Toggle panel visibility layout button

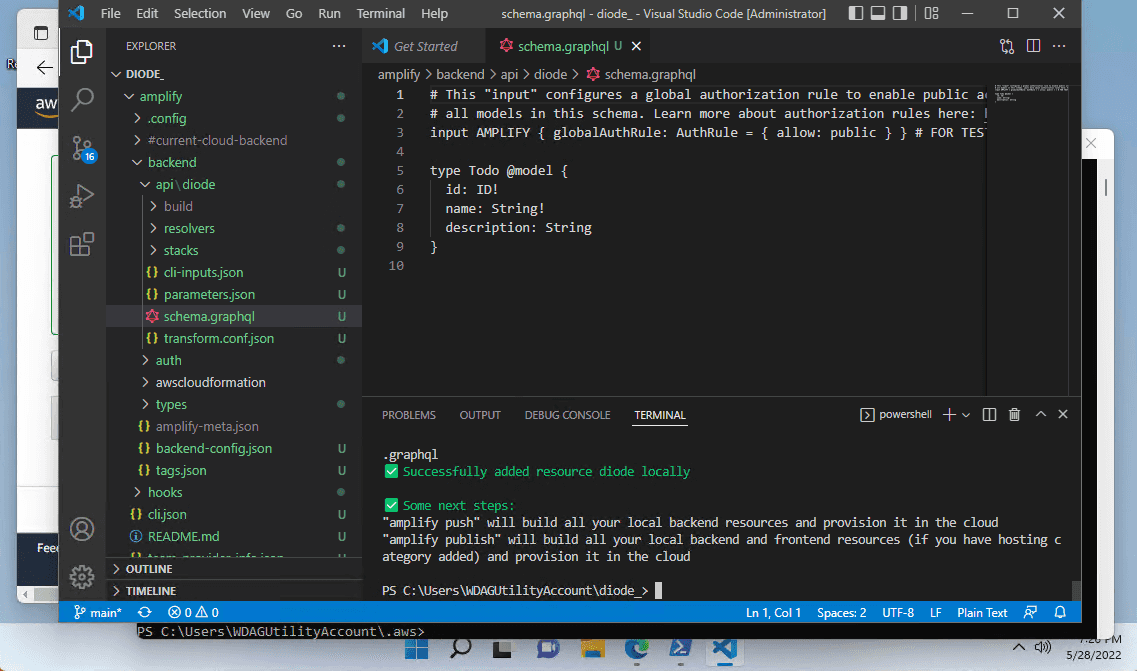coord(878,13)
